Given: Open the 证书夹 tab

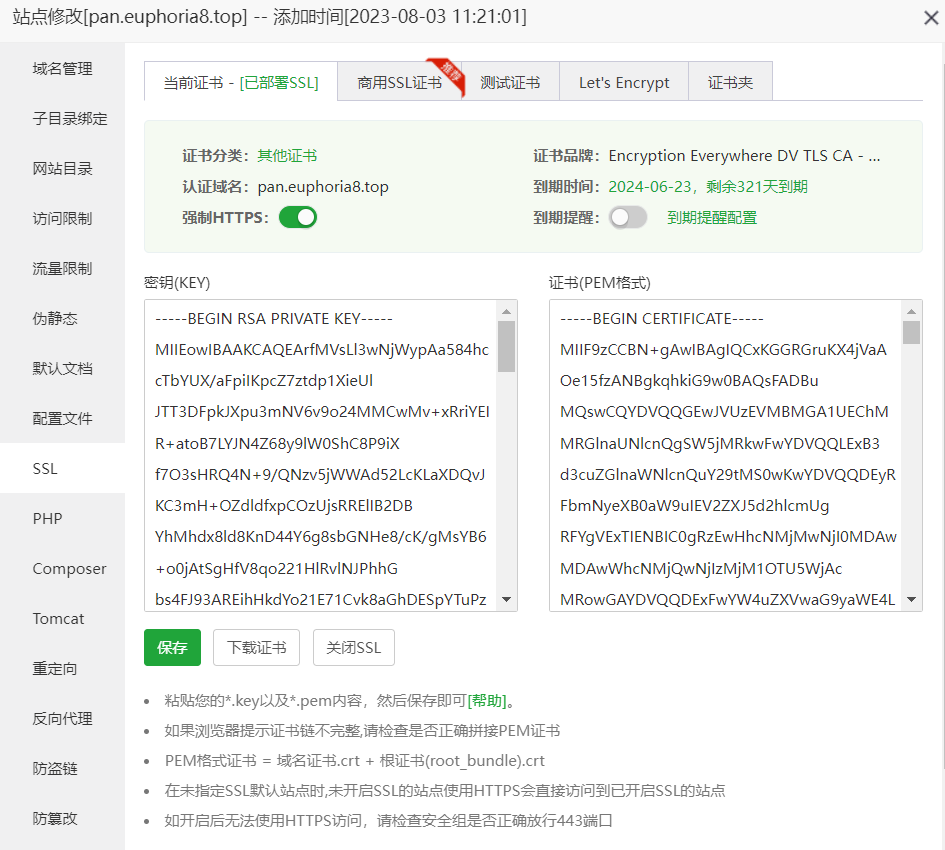Looking at the screenshot, I should coord(730,82).
